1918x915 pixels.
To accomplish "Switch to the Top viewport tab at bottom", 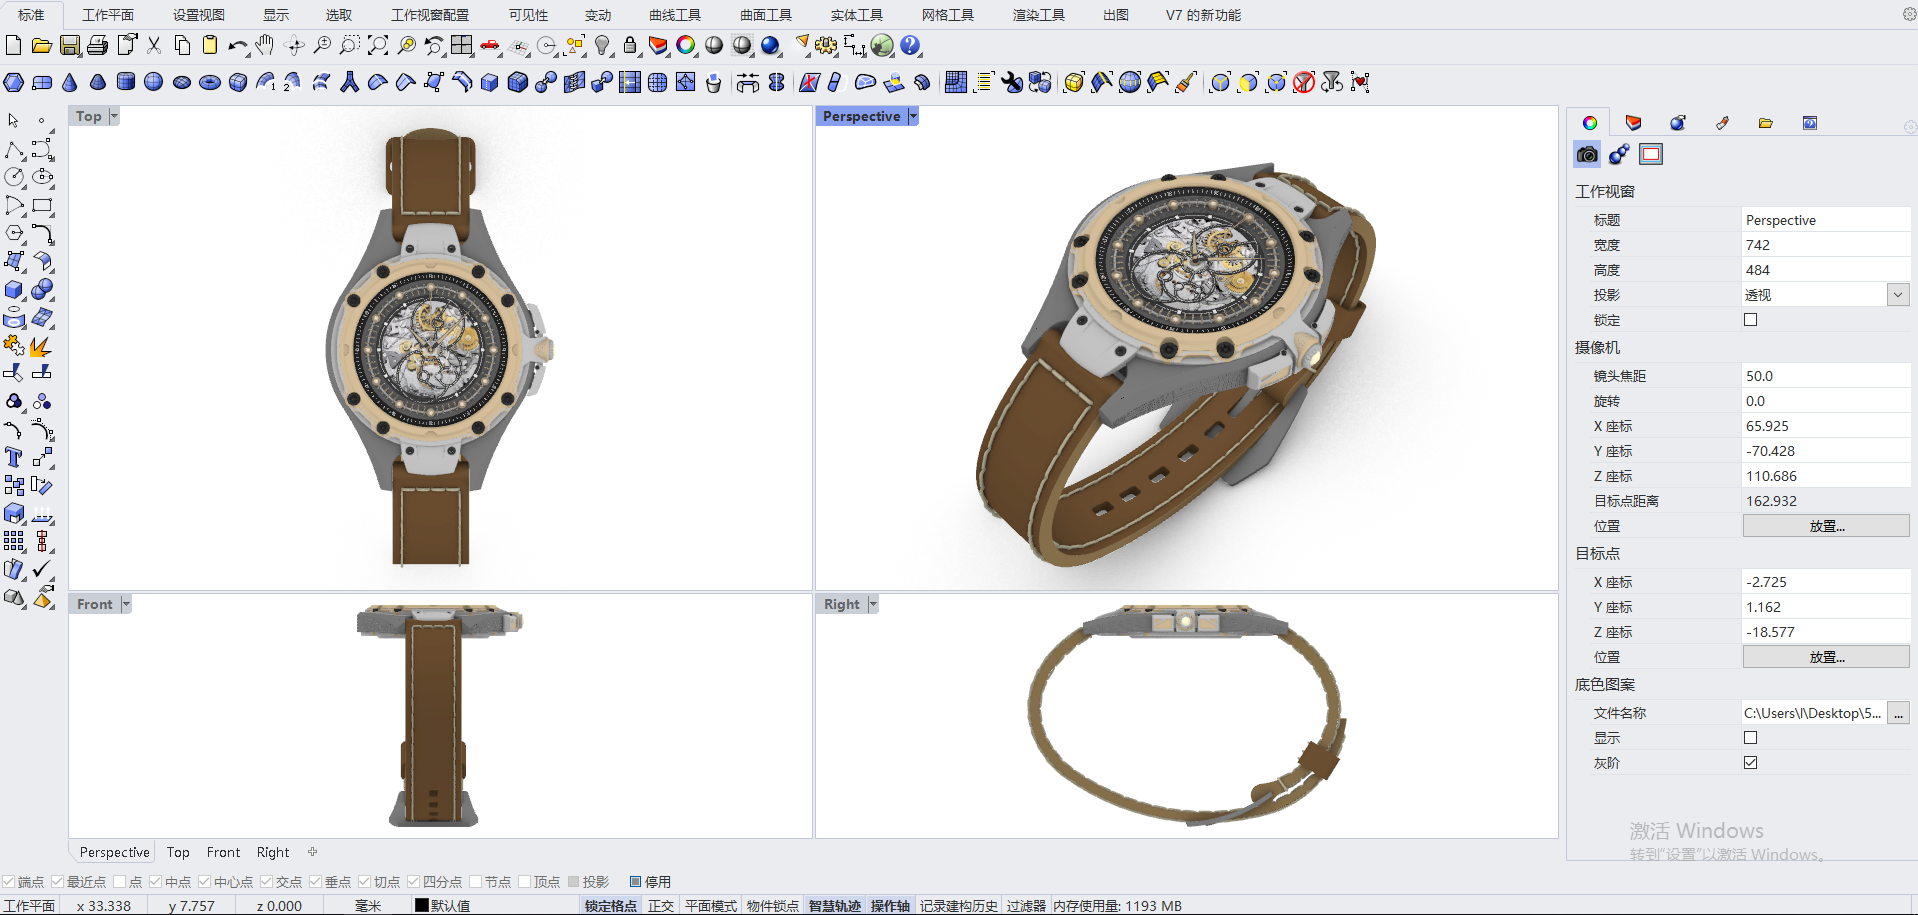I will pyautogui.click(x=178, y=852).
